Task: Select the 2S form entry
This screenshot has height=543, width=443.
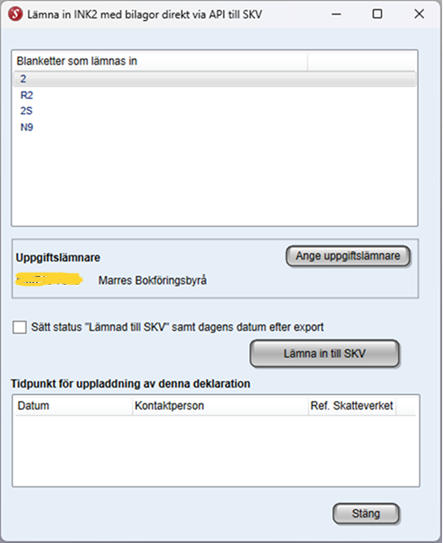Action: tap(26, 111)
